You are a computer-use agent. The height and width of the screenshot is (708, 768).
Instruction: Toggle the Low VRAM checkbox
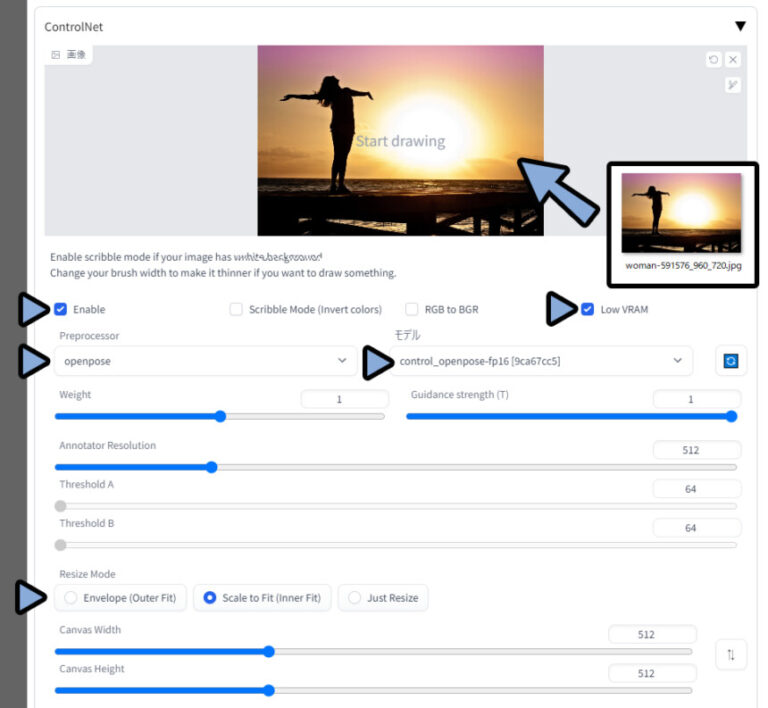tap(587, 310)
